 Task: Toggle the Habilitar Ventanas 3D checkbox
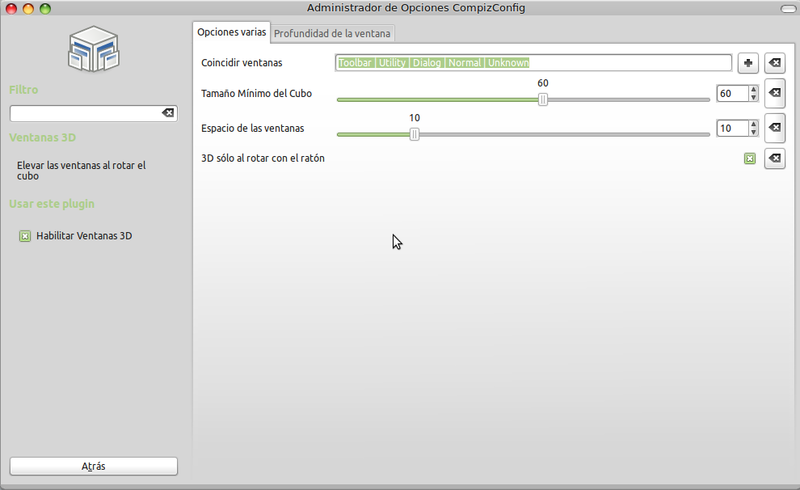25,237
